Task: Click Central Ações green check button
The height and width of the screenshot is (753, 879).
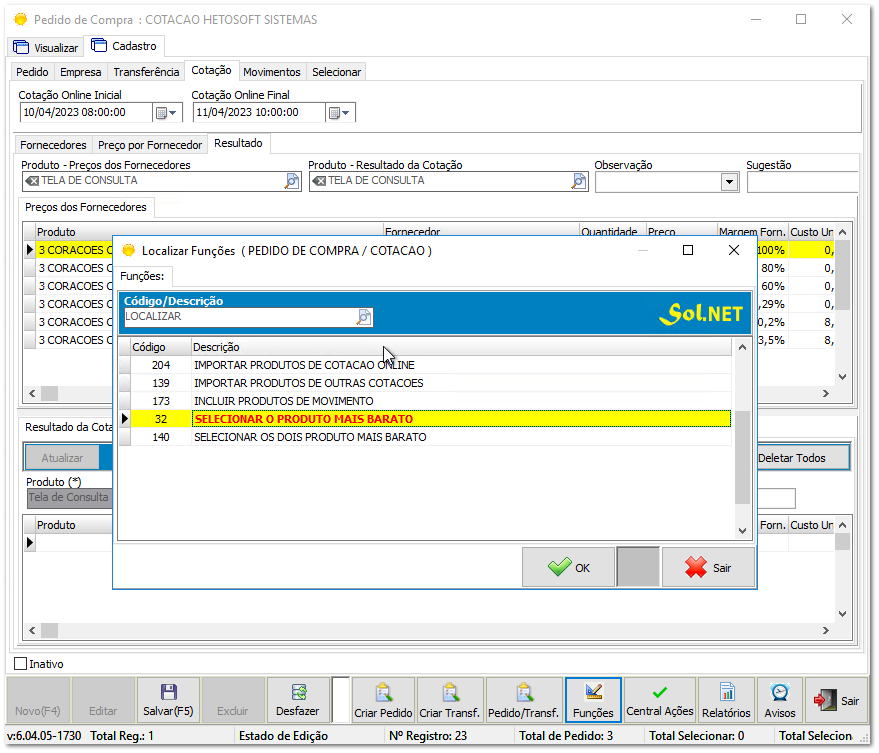Action: [659, 700]
